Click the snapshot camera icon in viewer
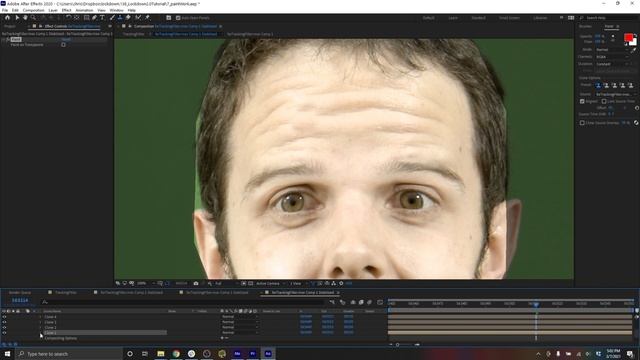This screenshot has height=360, width=640. (196, 283)
